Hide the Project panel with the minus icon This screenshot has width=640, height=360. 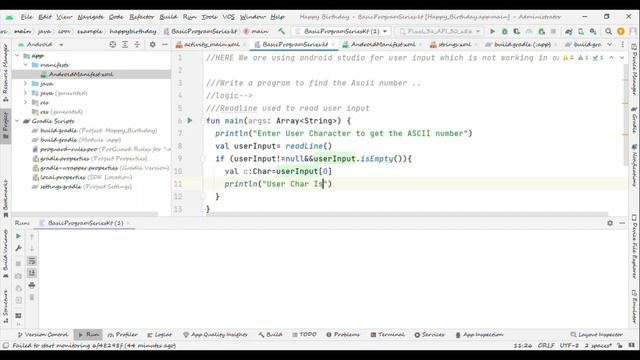click(164, 44)
